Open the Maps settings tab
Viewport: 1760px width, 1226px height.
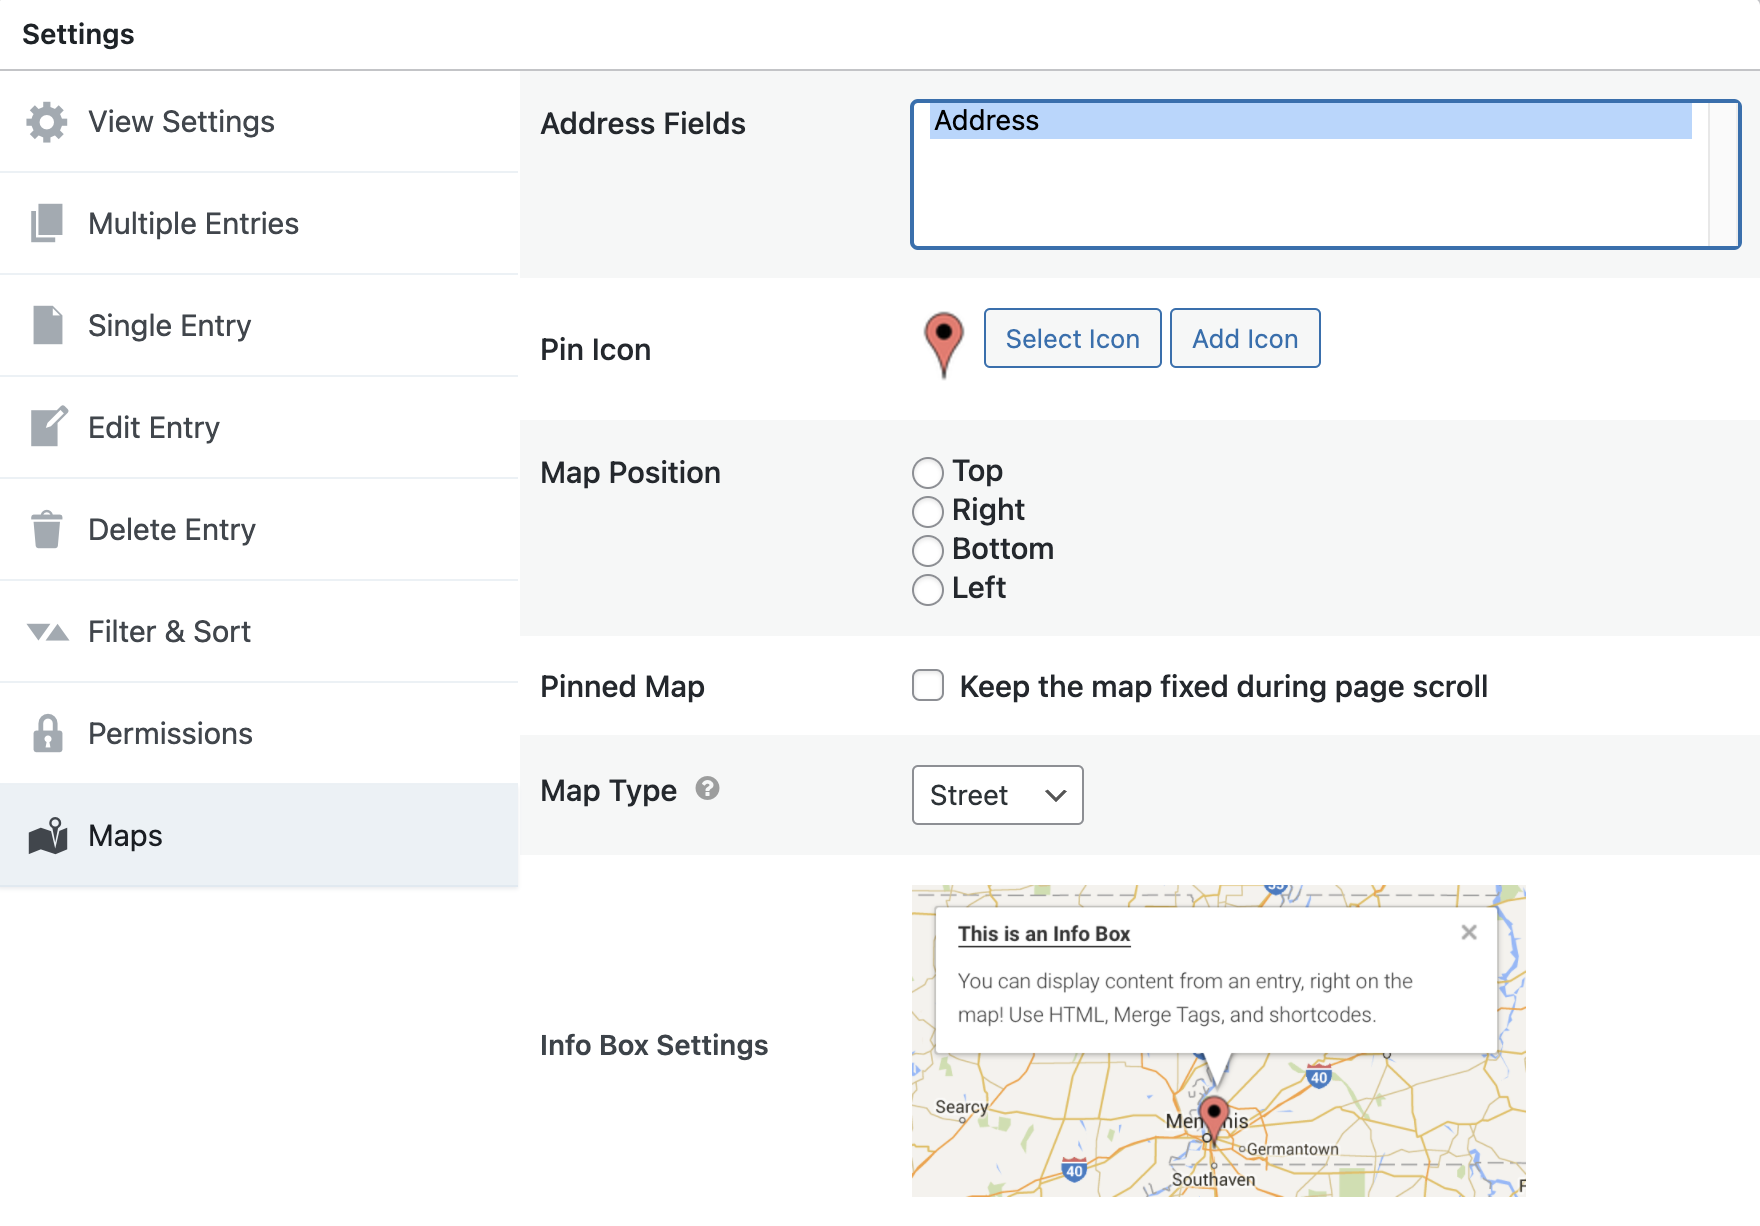[125, 835]
